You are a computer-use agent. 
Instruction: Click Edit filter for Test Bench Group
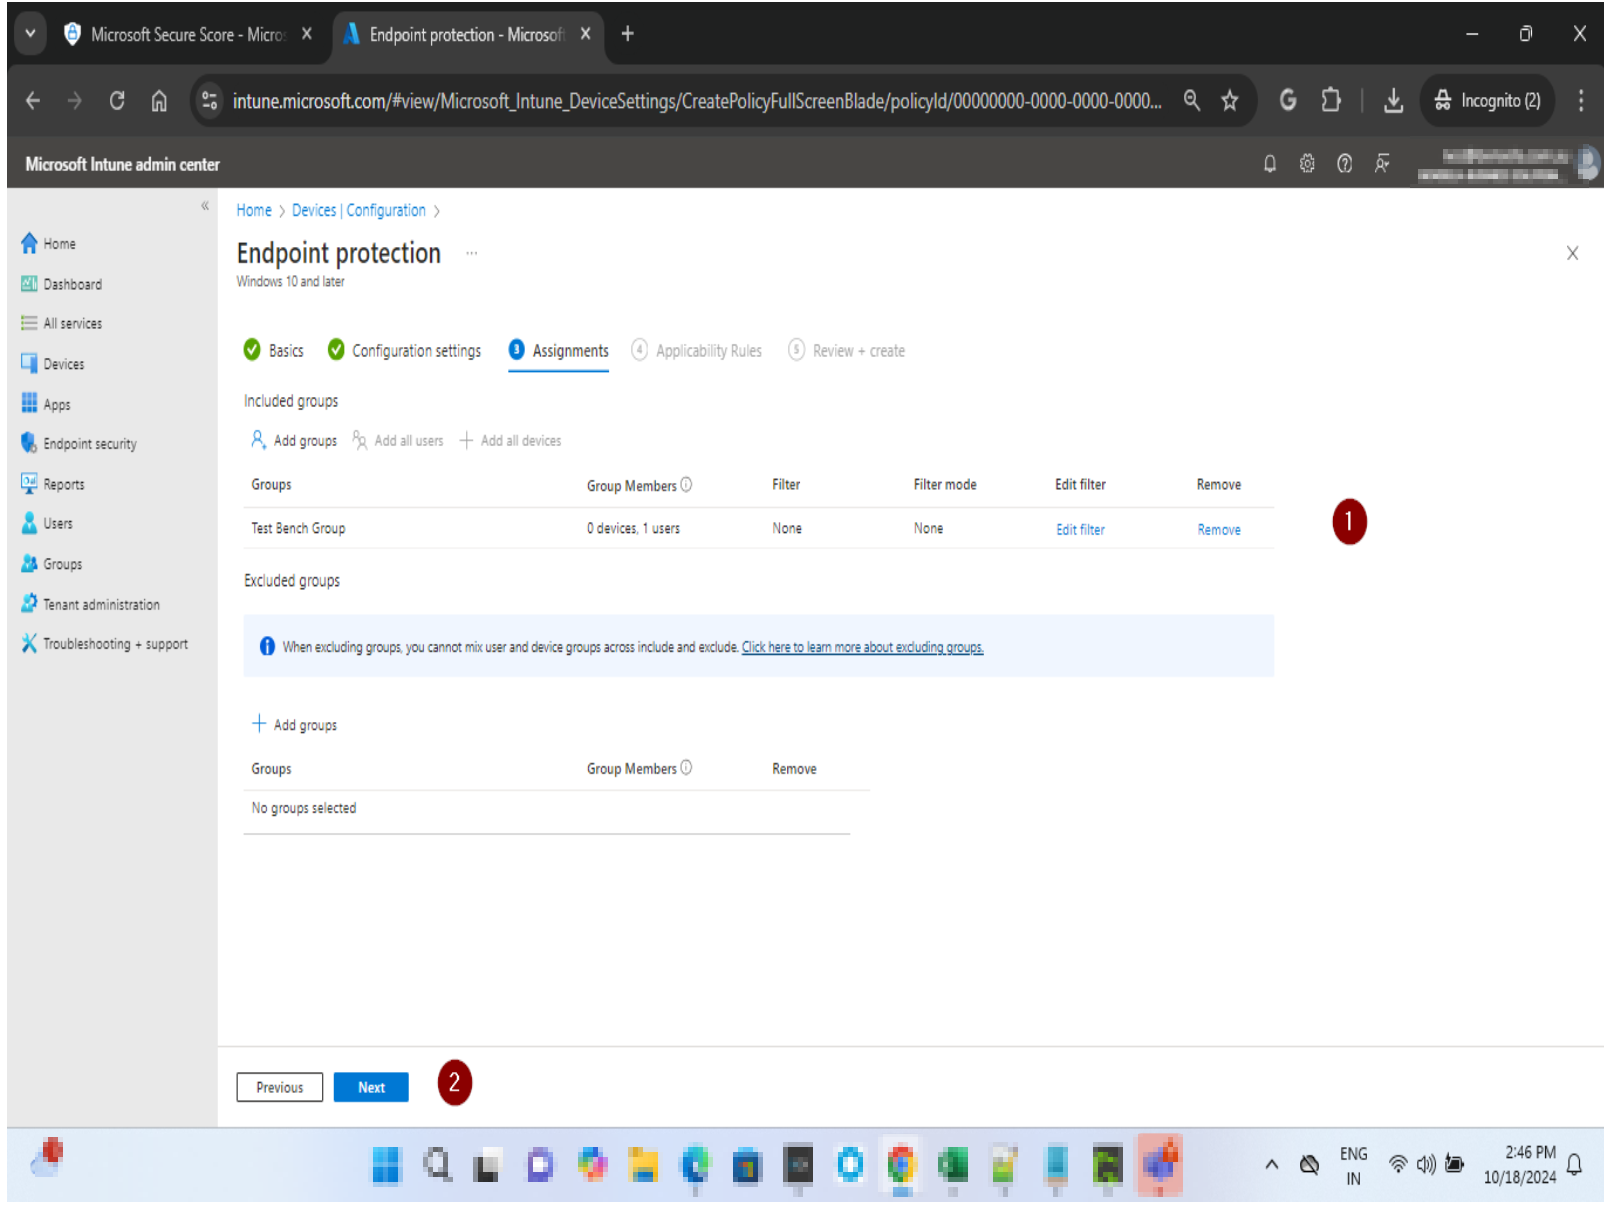[x=1080, y=529]
